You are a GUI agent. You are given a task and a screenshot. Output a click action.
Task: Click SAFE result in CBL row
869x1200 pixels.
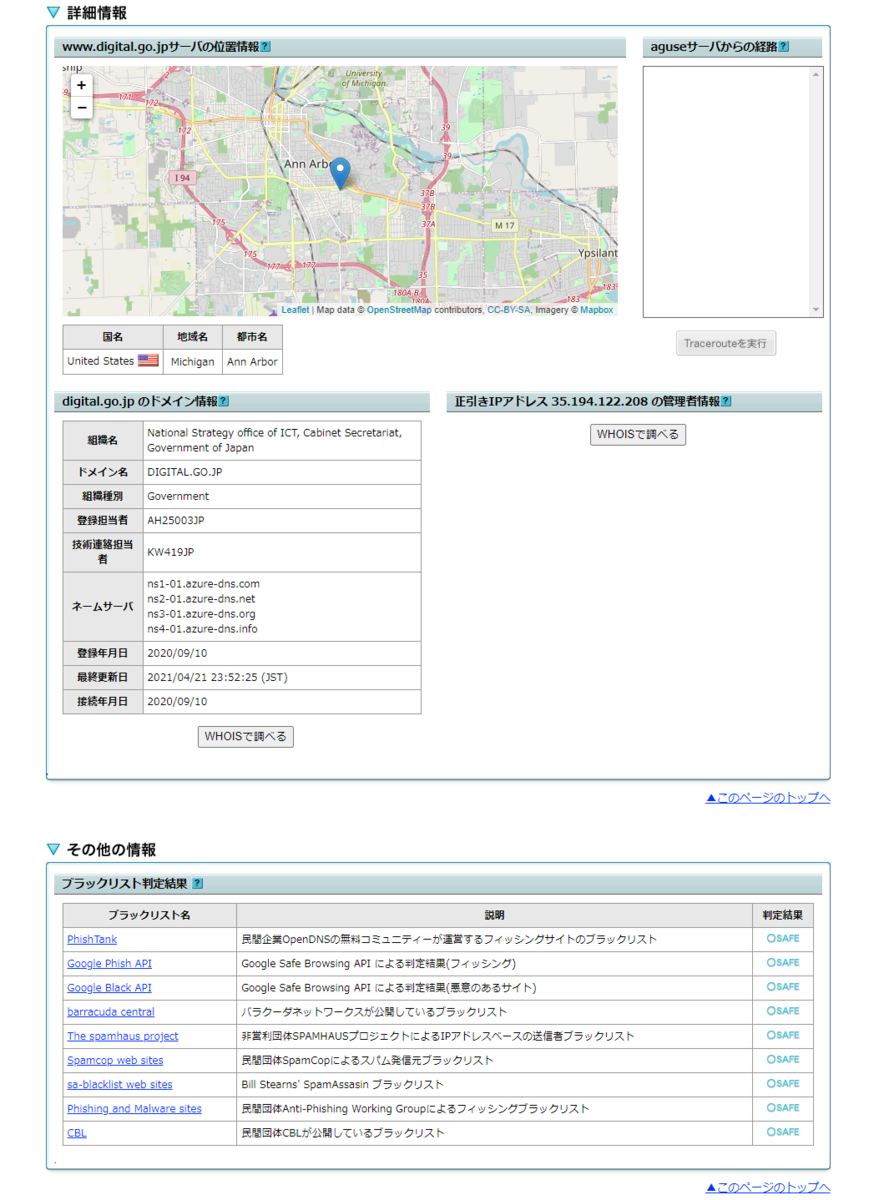[783, 1132]
